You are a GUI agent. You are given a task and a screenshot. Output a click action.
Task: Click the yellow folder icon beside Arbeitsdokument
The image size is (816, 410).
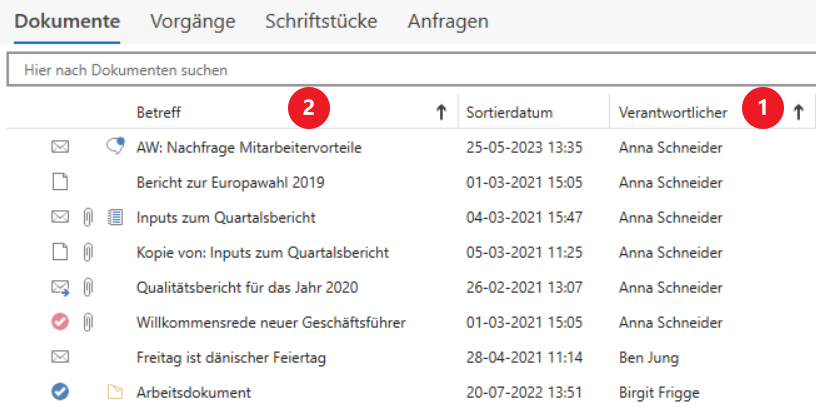point(114,392)
